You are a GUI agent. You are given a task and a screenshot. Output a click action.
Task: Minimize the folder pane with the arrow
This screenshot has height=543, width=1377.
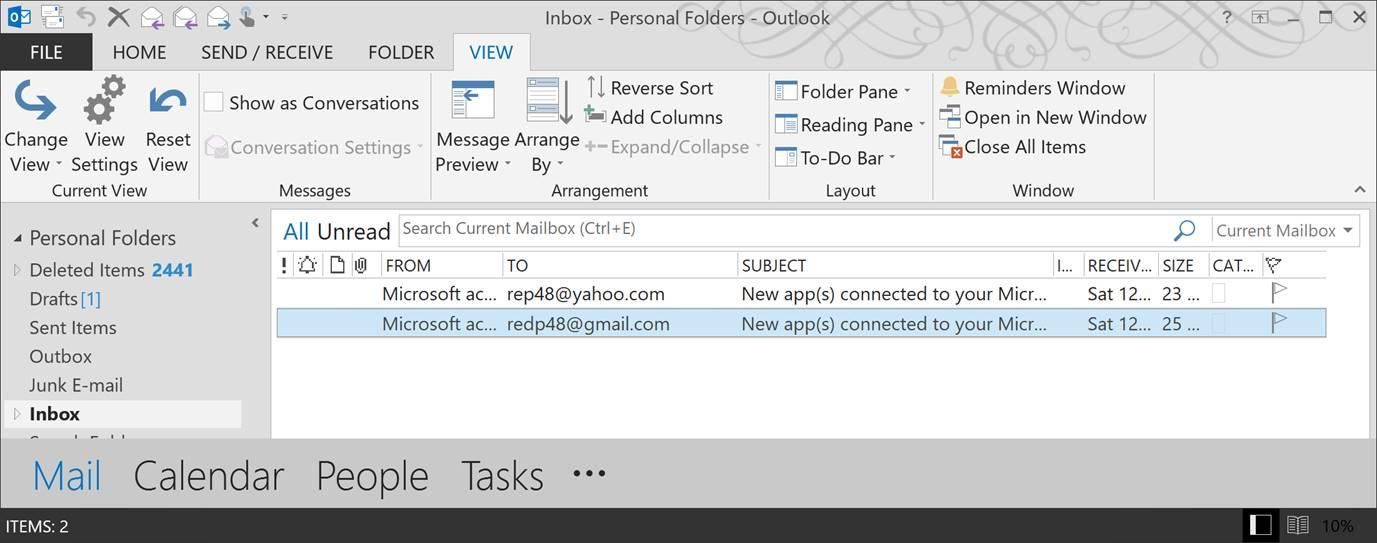click(x=255, y=223)
